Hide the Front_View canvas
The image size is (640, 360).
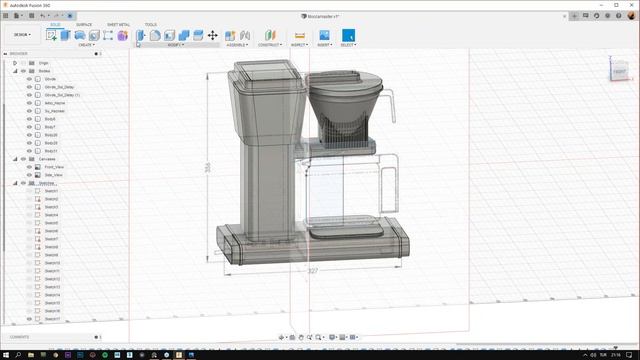coord(29,167)
